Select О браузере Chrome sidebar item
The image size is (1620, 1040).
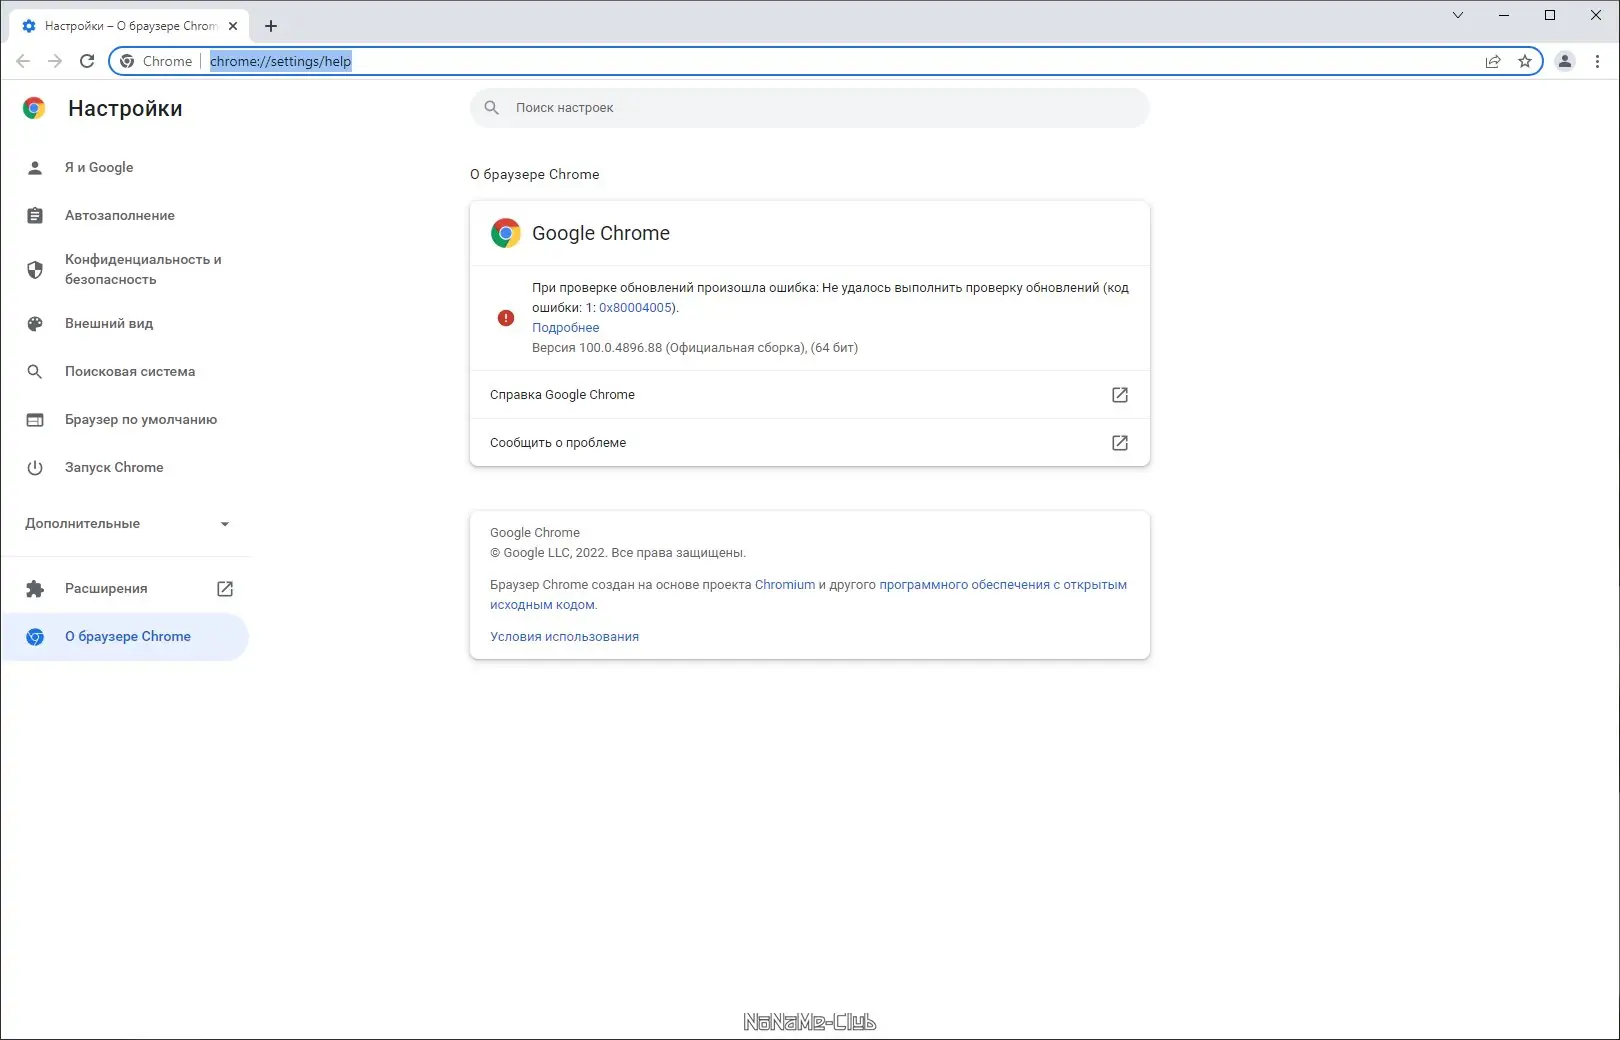click(125, 636)
